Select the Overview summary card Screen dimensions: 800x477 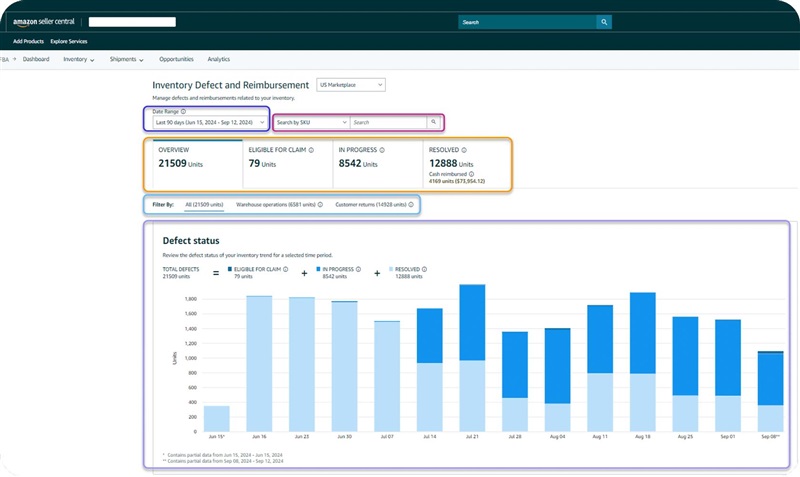pyautogui.click(x=197, y=164)
